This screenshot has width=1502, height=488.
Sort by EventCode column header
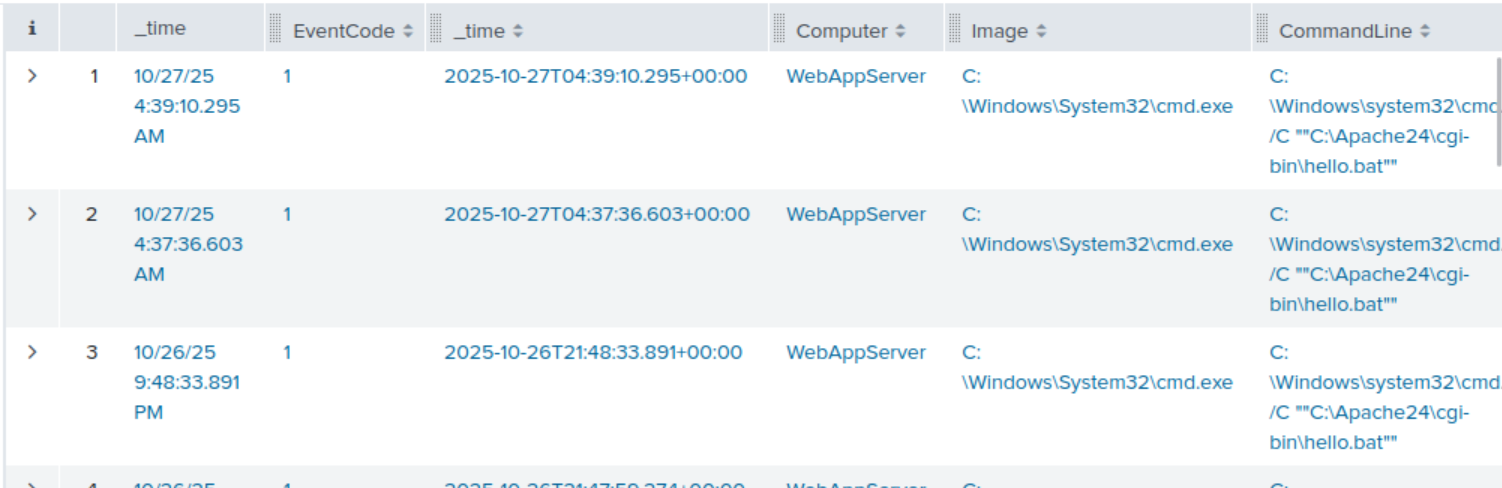352,31
